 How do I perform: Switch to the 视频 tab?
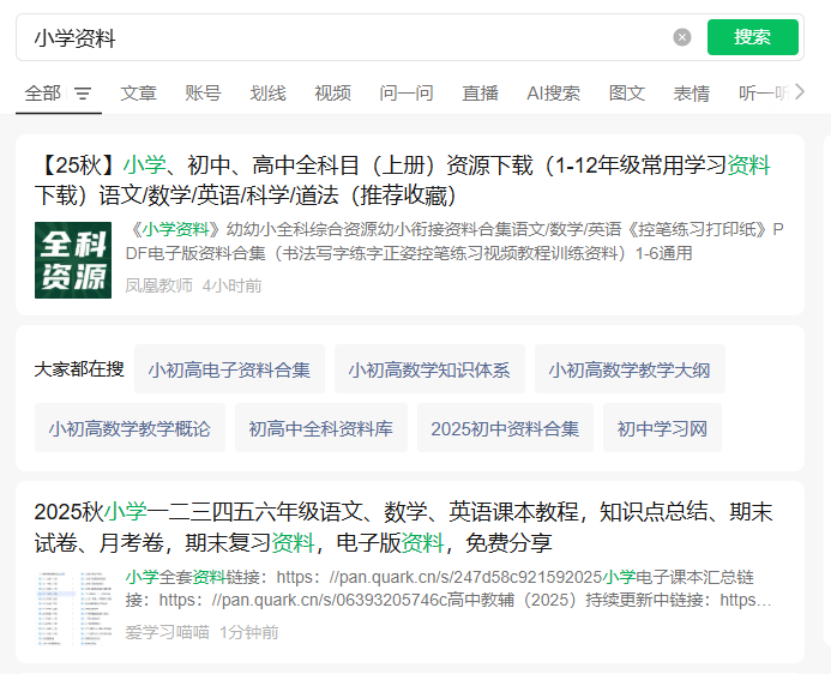point(332,93)
